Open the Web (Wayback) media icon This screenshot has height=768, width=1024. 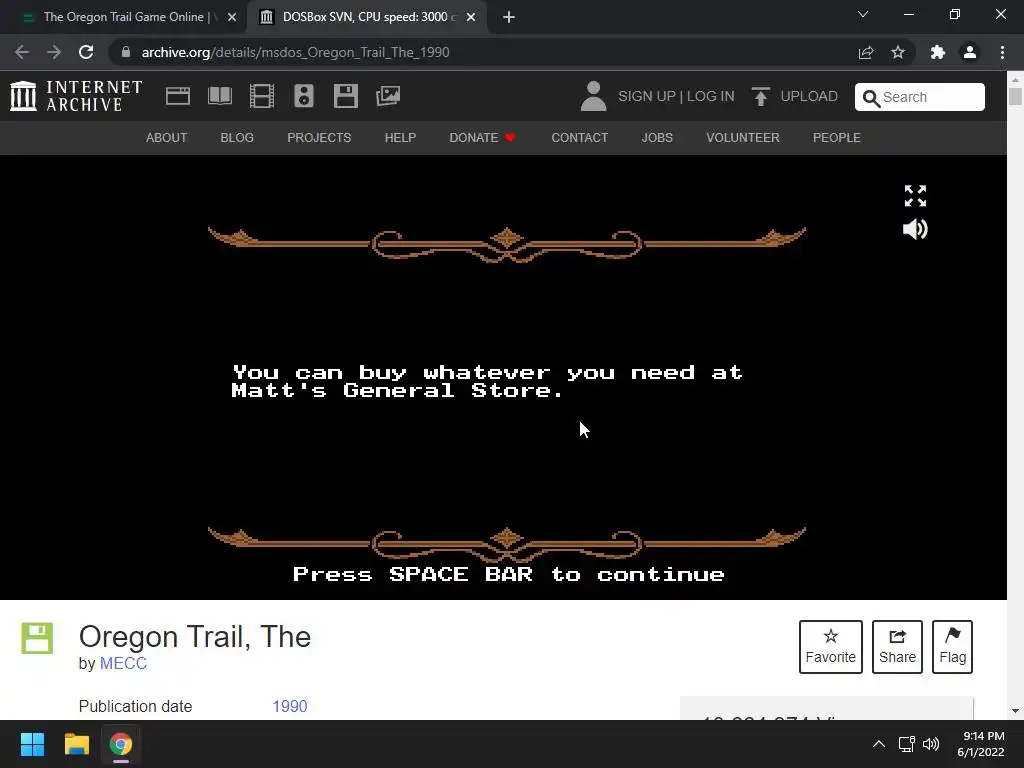tap(178, 96)
